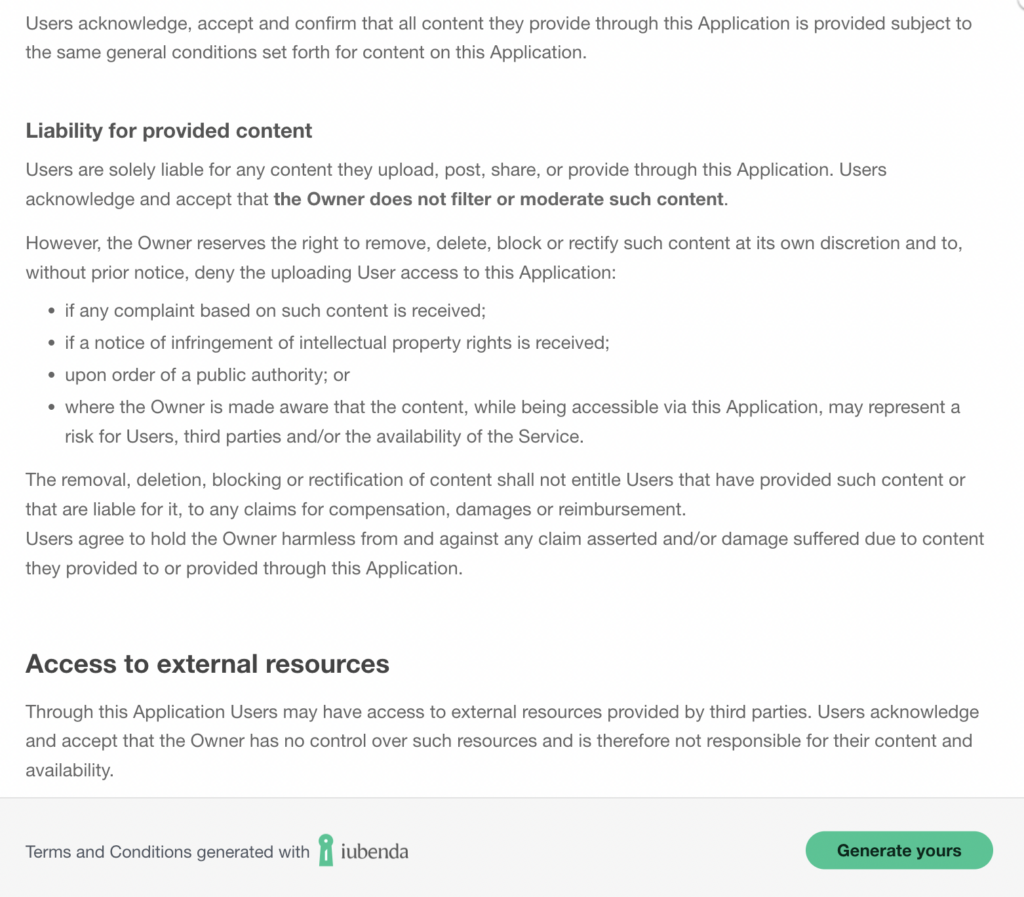Viewport: 1024px width, 897px height.
Task: Click the paragraph about external resources provided by third parties
Action: click(x=500, y=740)
